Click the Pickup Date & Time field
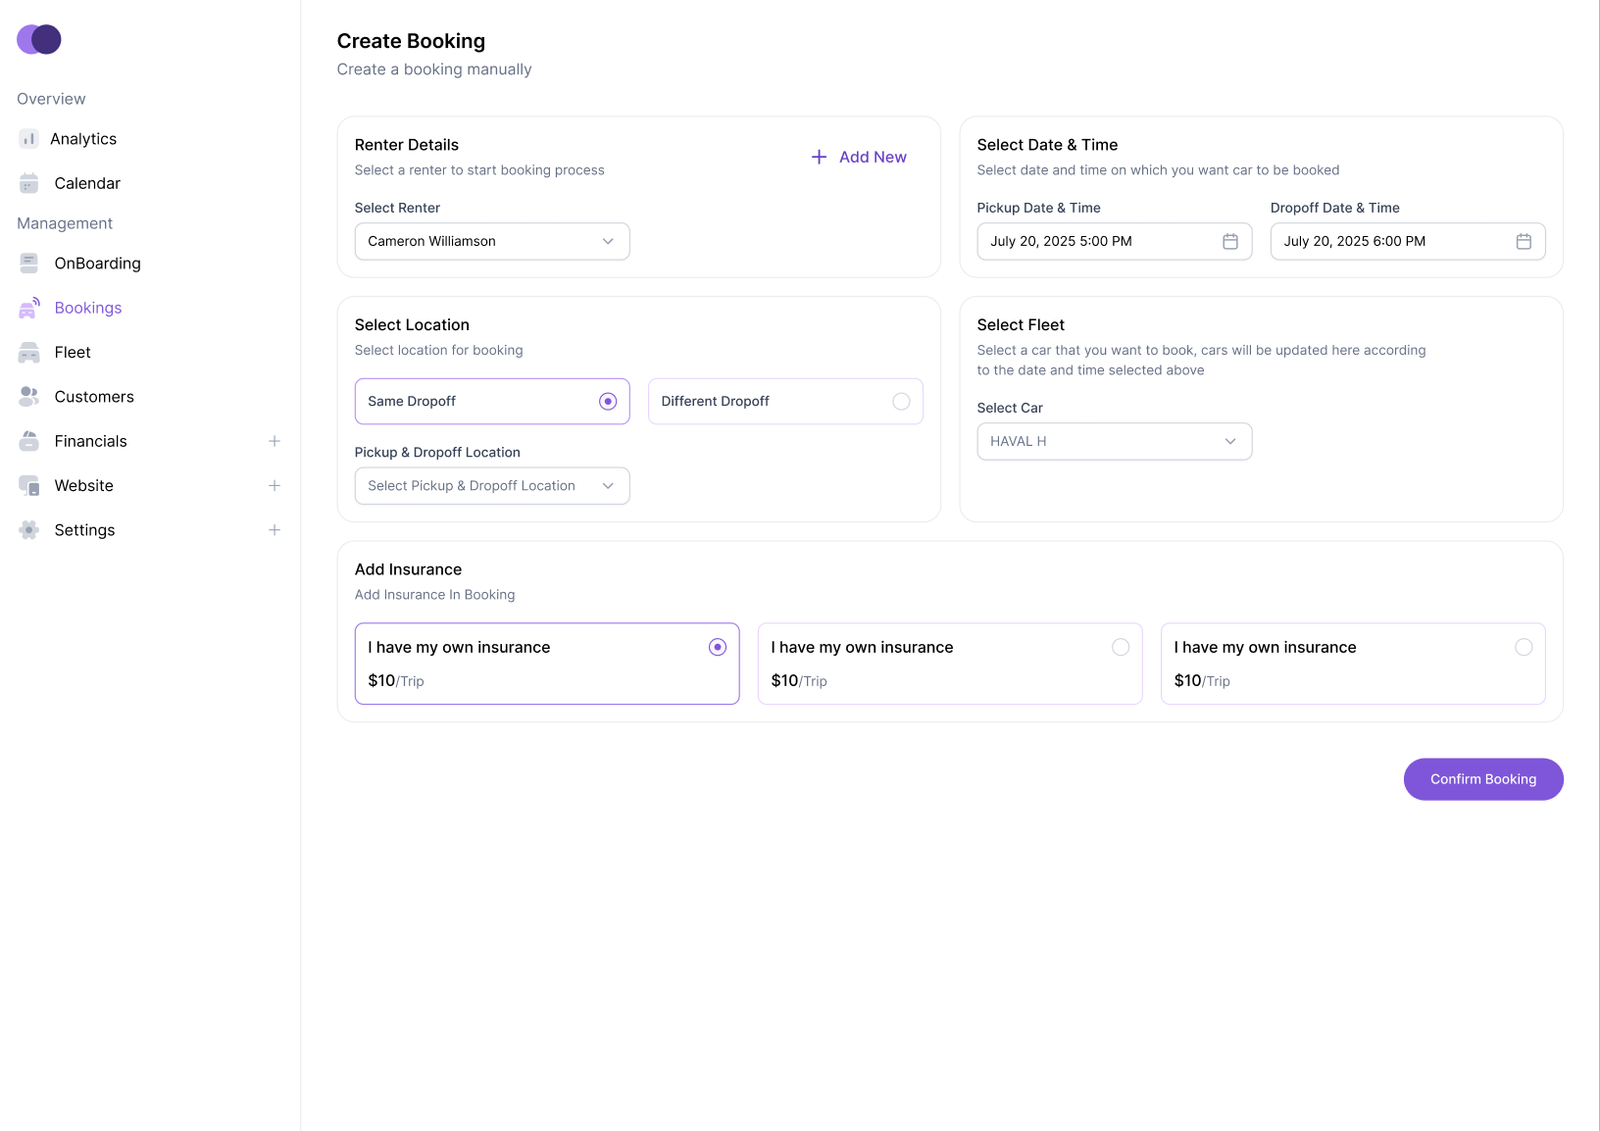Image resolution: width=1600 pixels, height=1131 pixels. 1114,241
